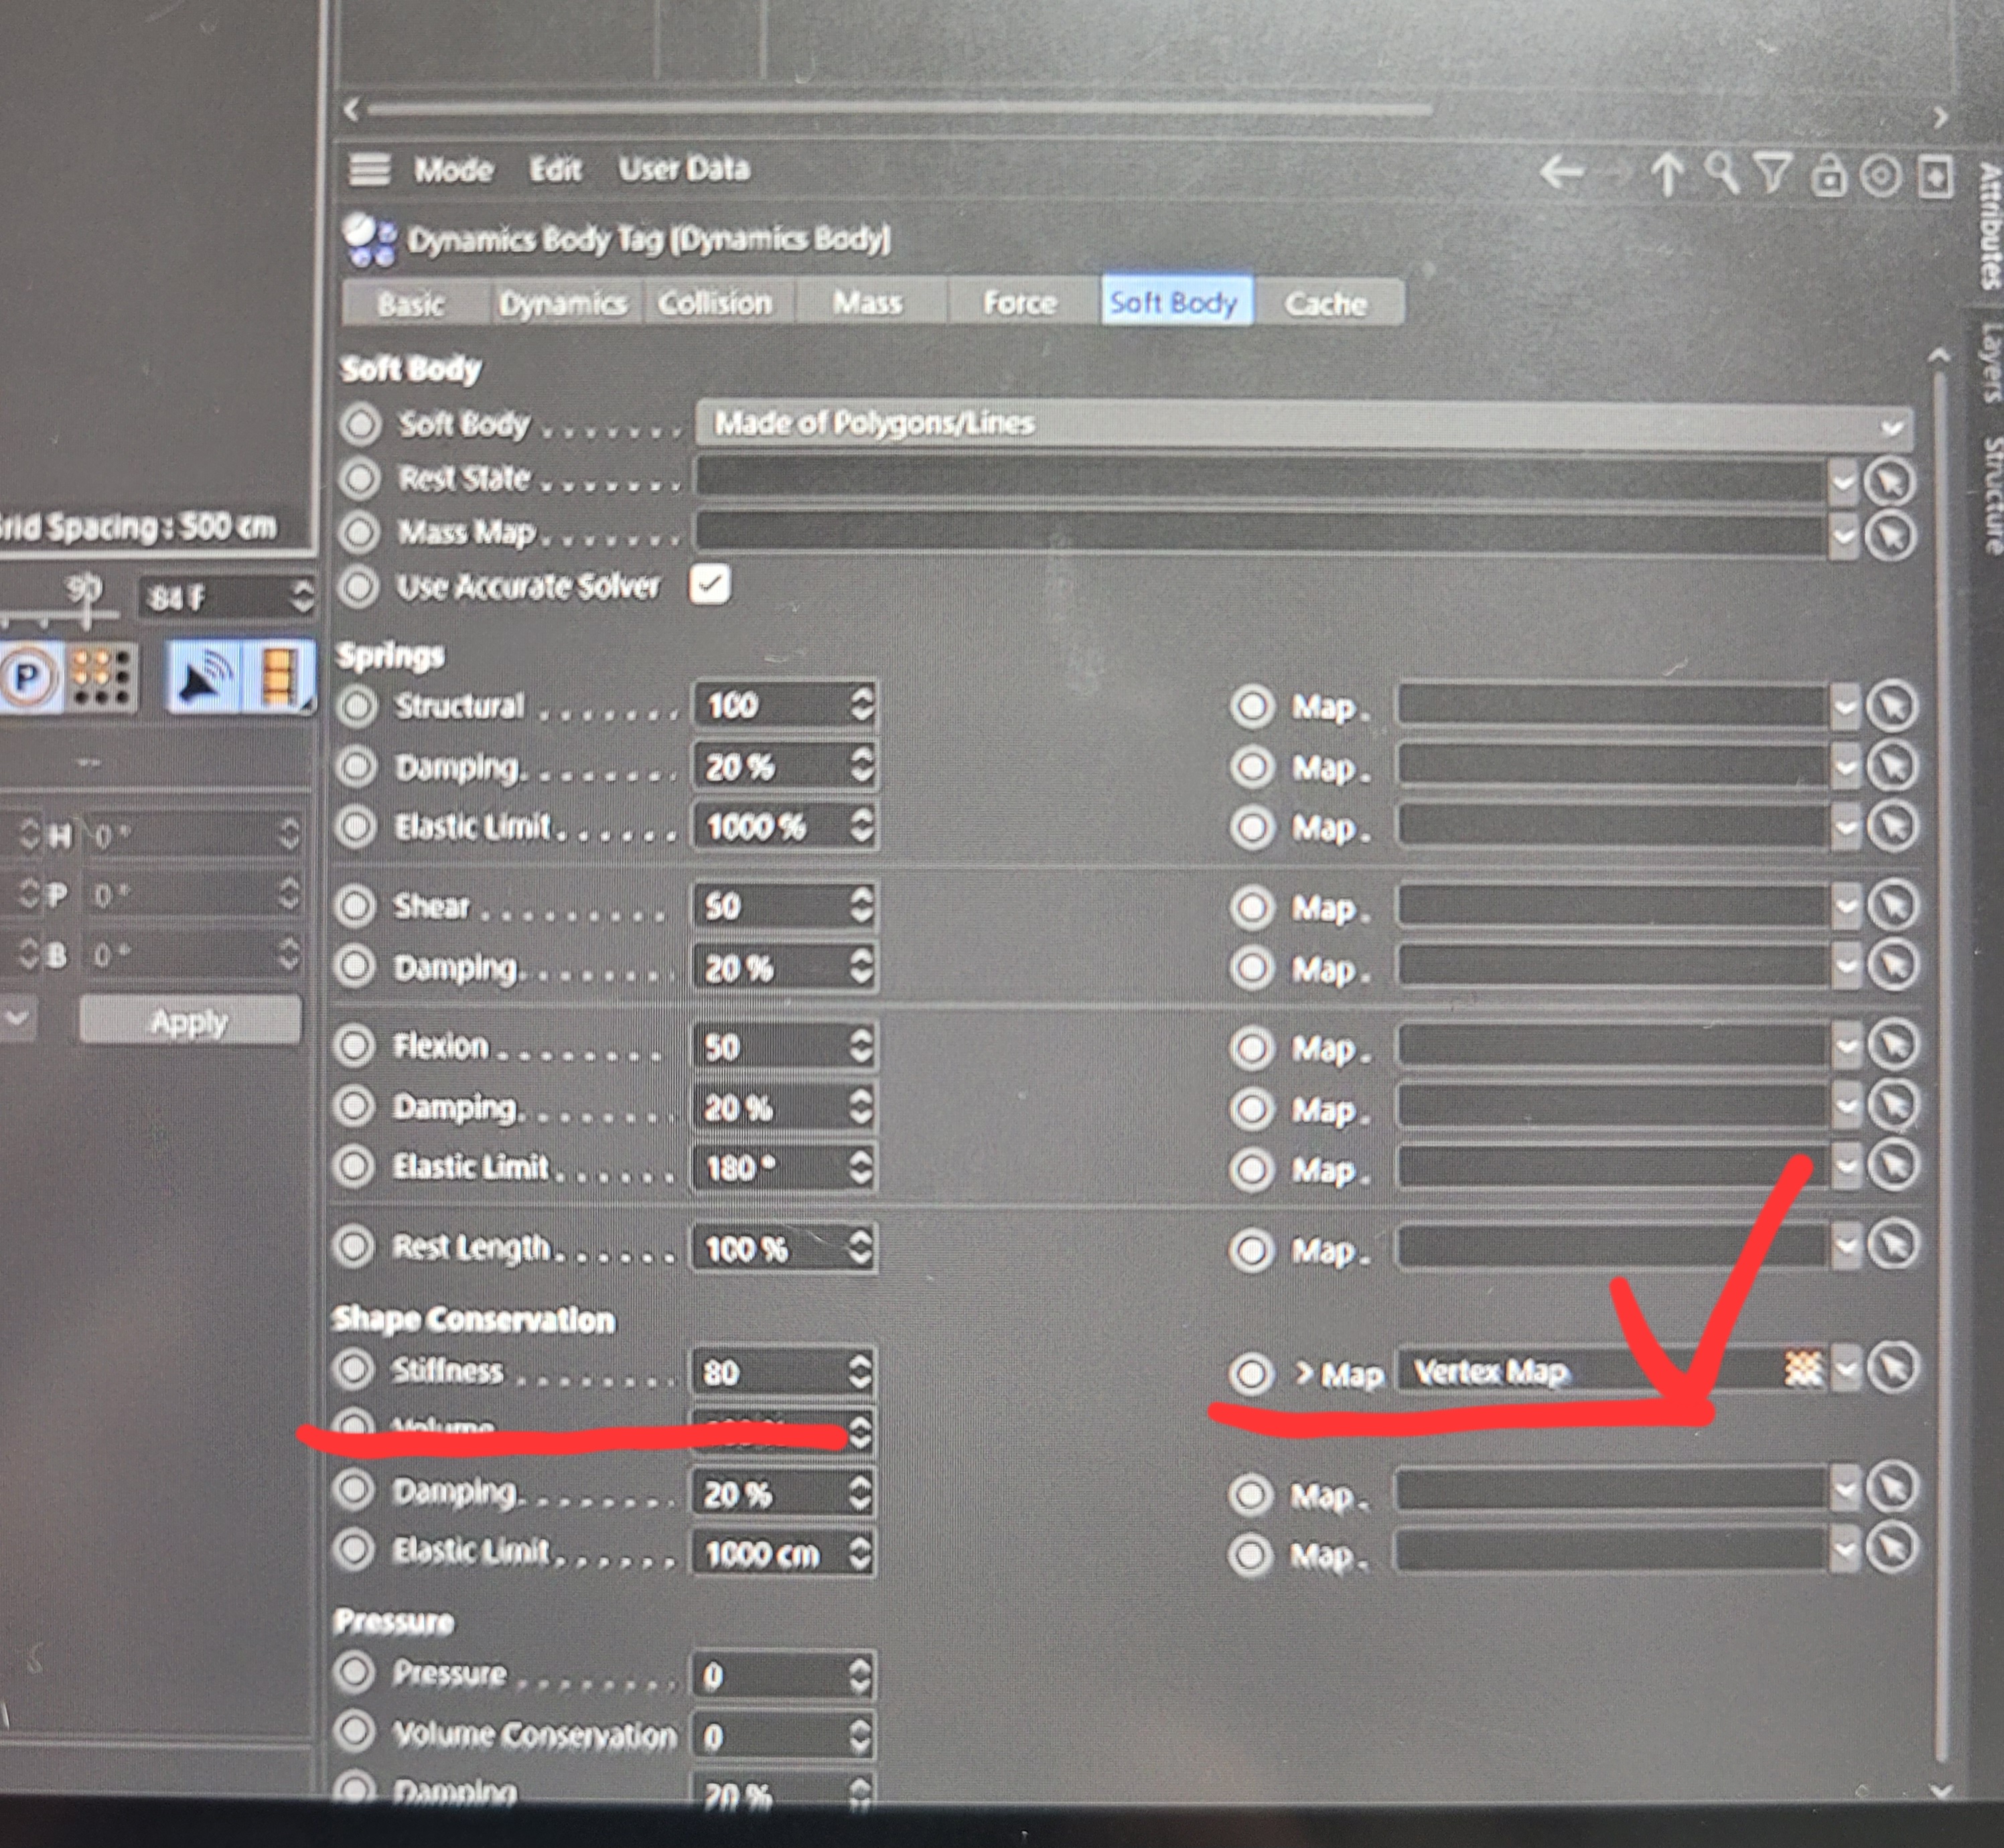Open the User Data menu
The width and height of the screenshot is (2004, 1848).
684,169
